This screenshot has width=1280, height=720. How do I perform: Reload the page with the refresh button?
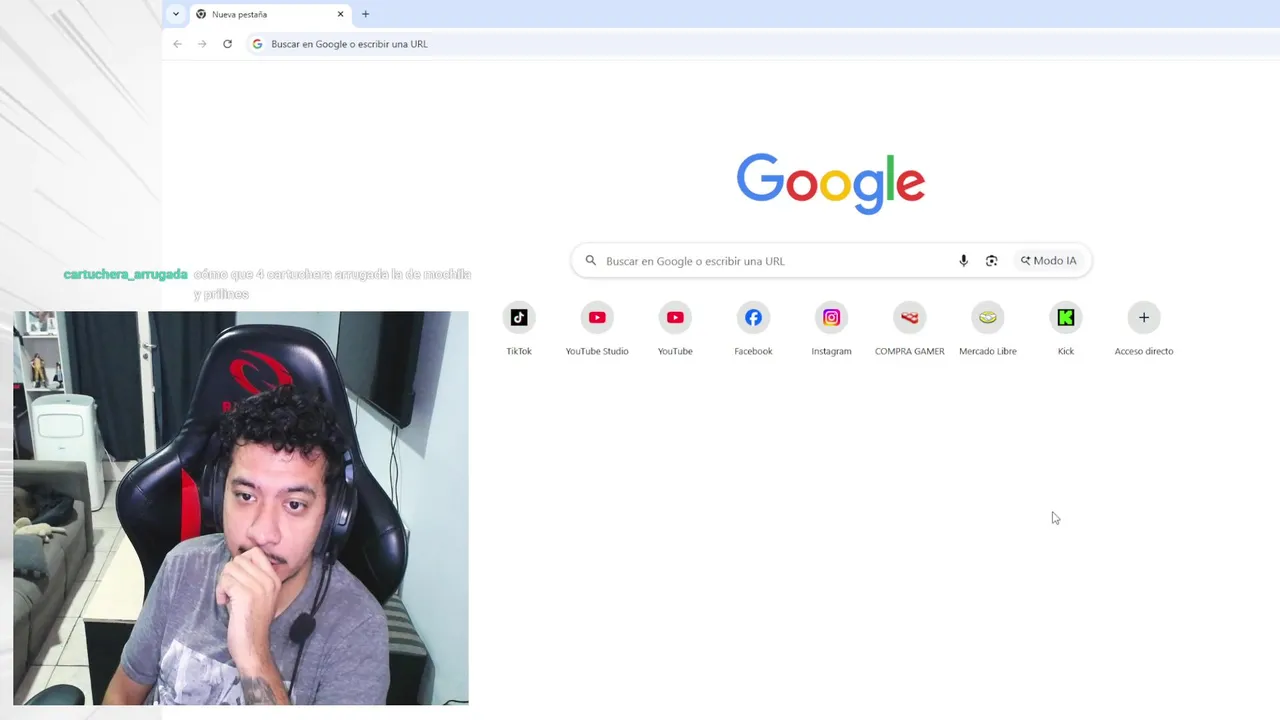(228, 44)
